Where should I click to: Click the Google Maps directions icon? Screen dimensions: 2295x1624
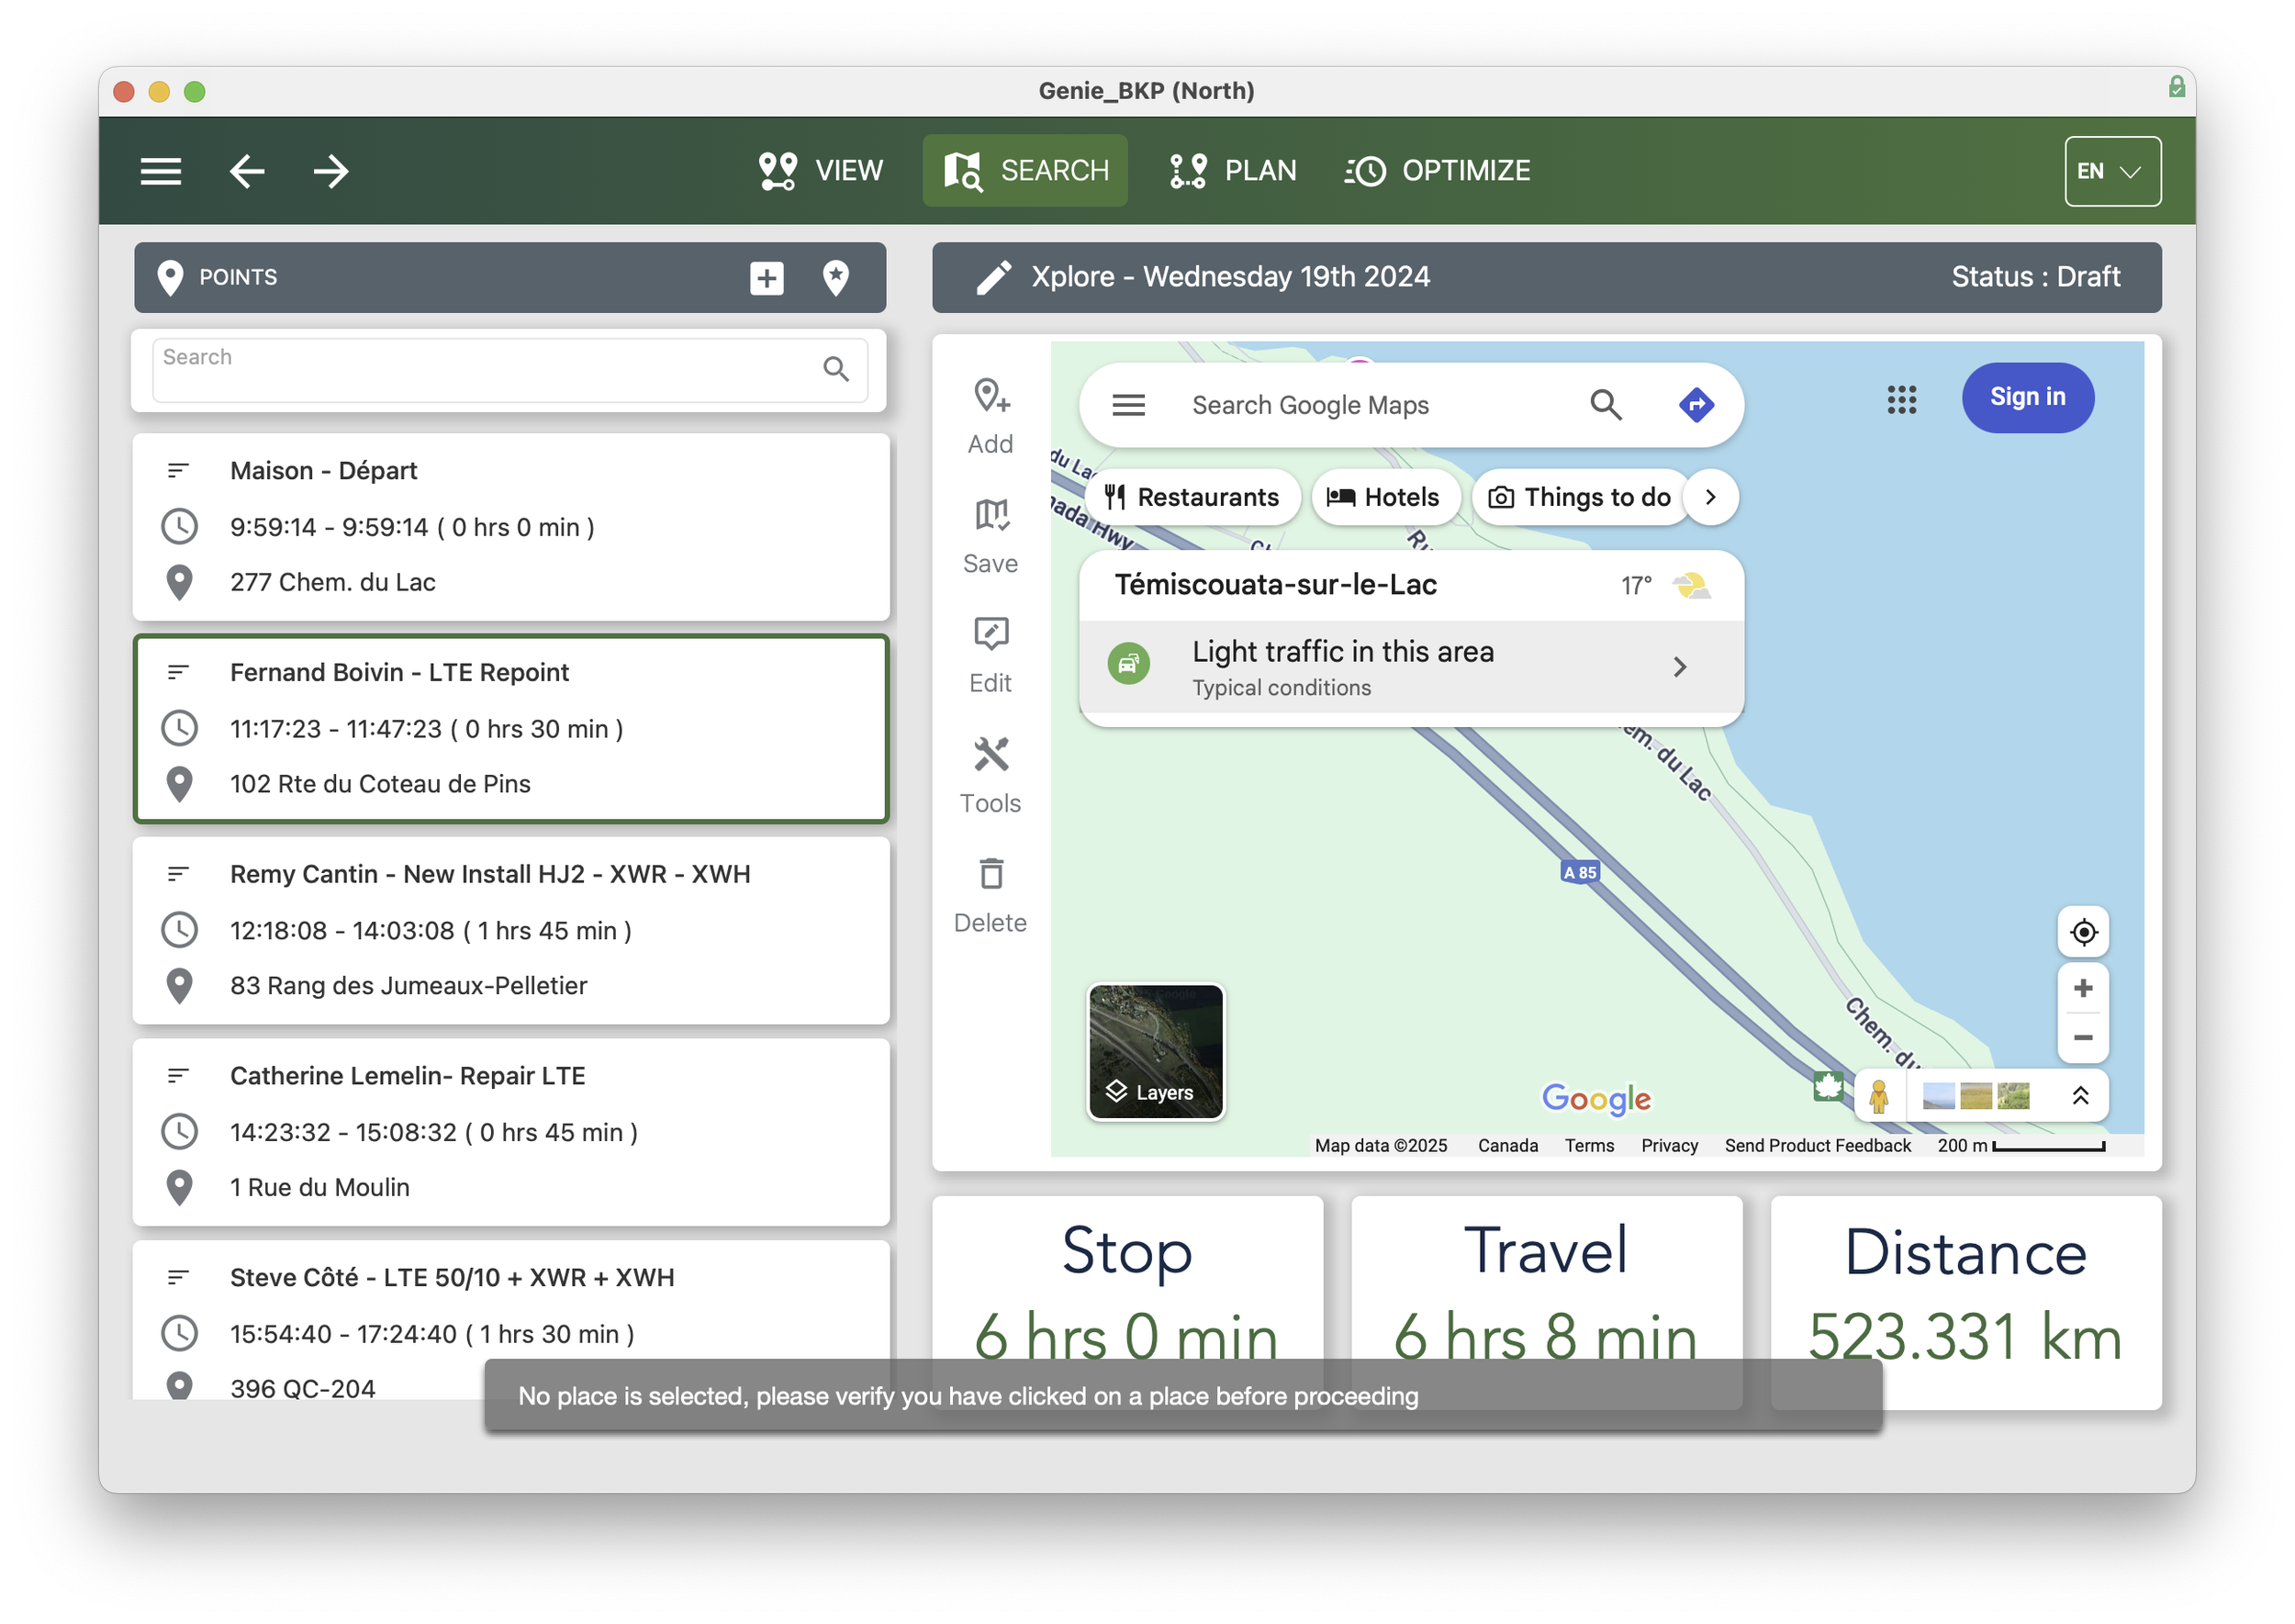point(1696,405)
